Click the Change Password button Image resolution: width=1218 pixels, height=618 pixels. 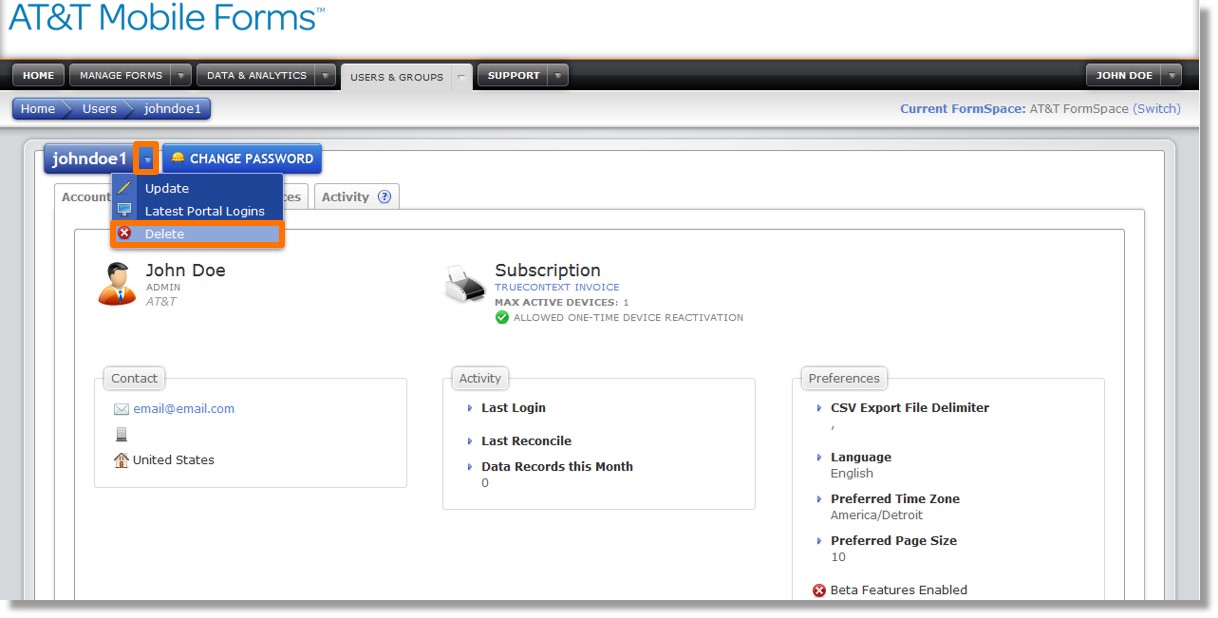click(242, 159)
